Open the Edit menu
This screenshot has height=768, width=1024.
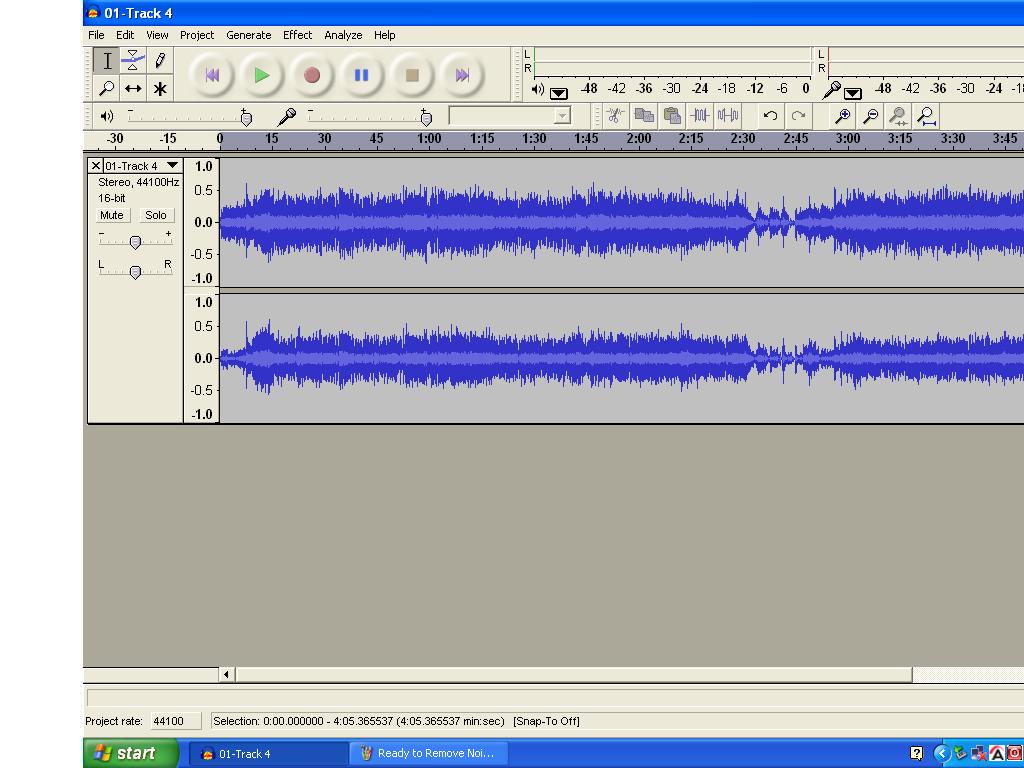125,35
